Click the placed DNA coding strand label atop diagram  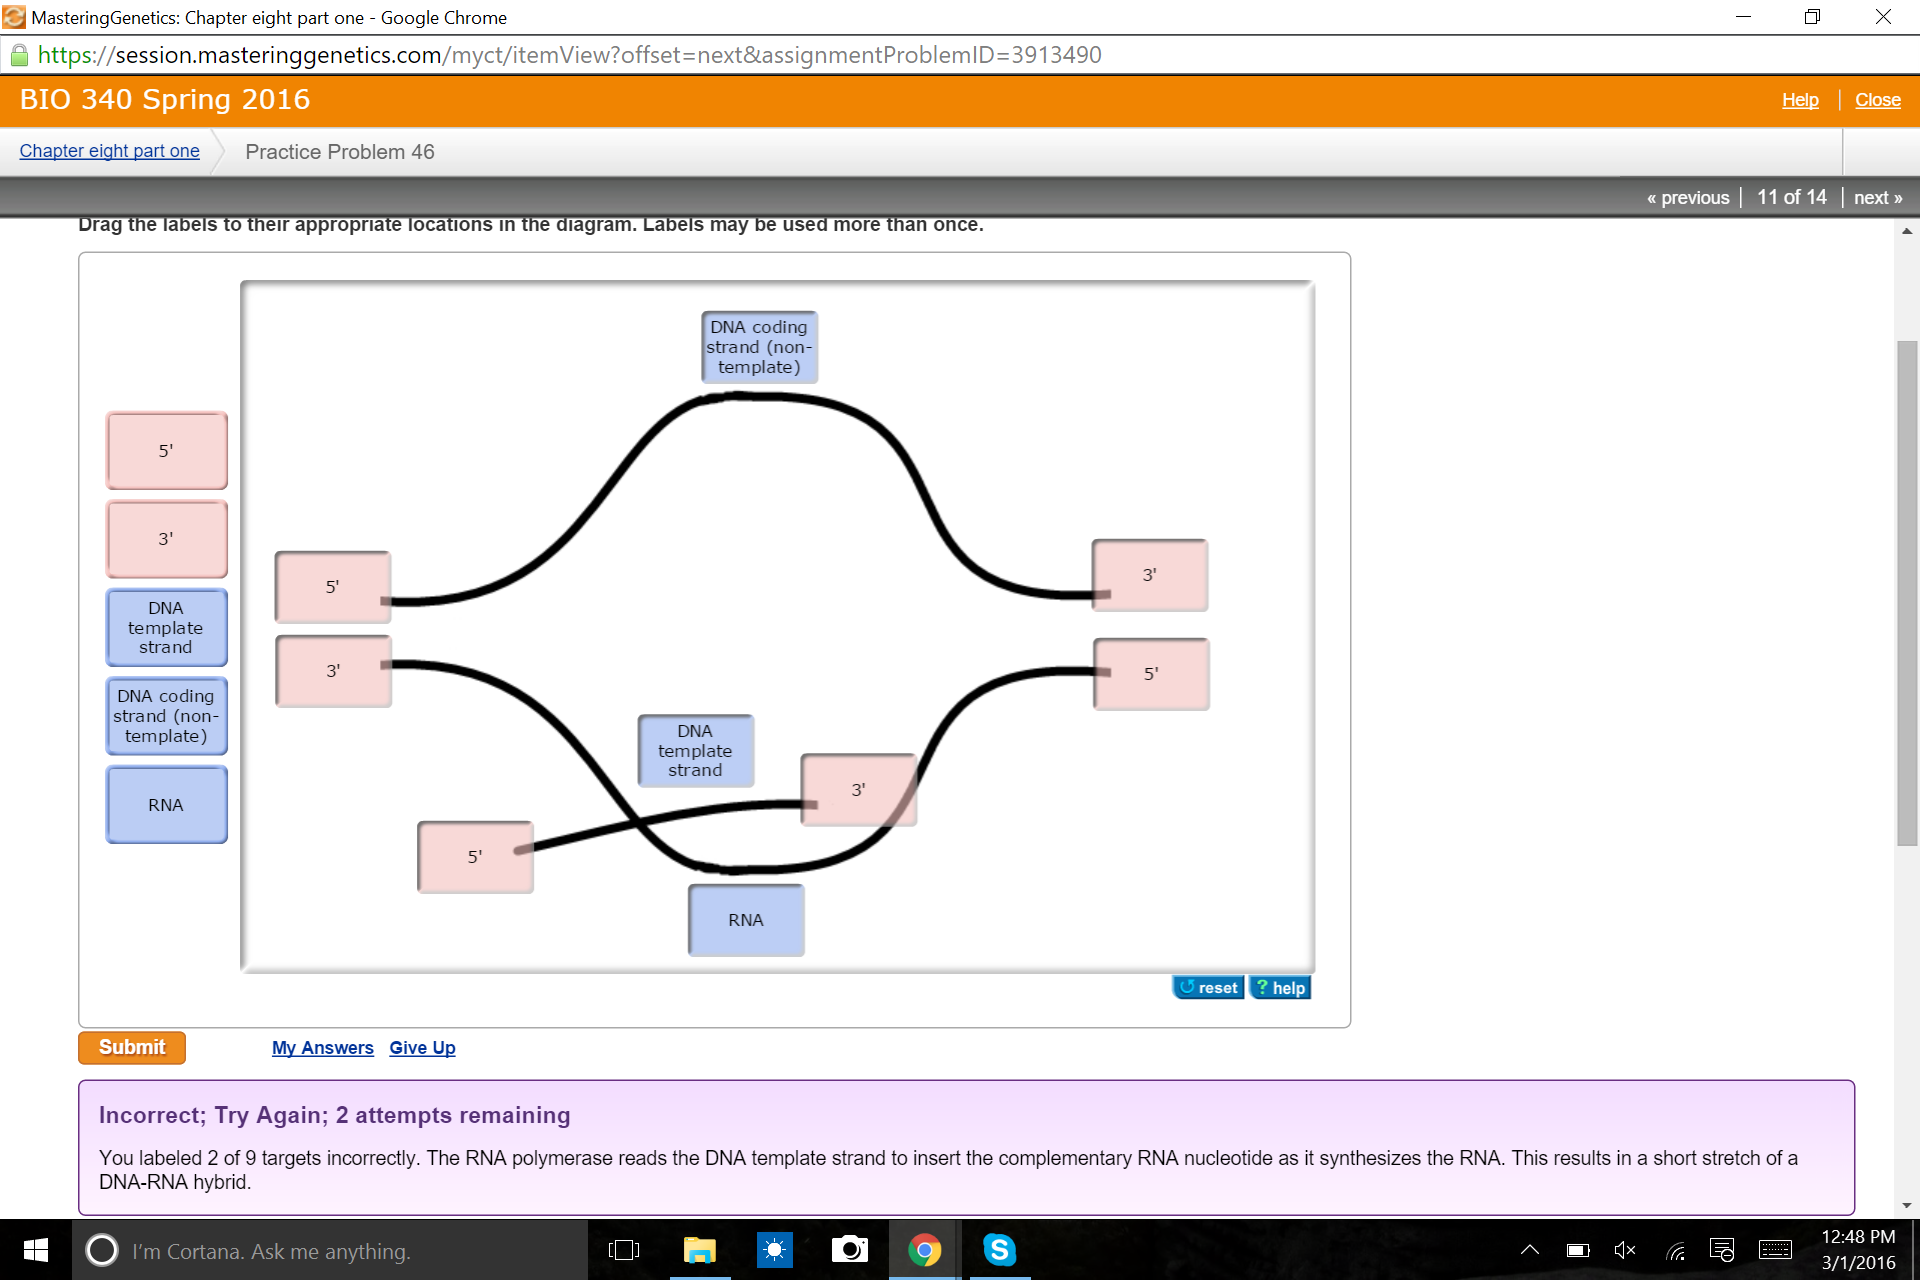[x=759, y=347]
